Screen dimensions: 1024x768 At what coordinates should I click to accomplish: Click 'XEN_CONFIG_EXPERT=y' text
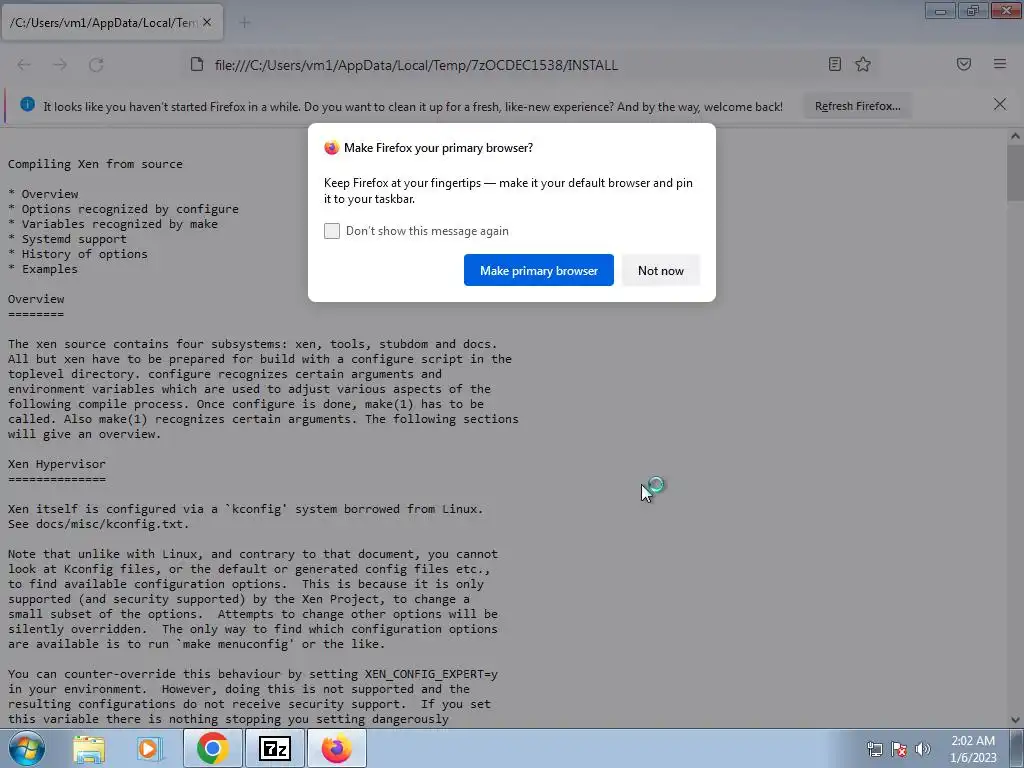click(431, 674)
